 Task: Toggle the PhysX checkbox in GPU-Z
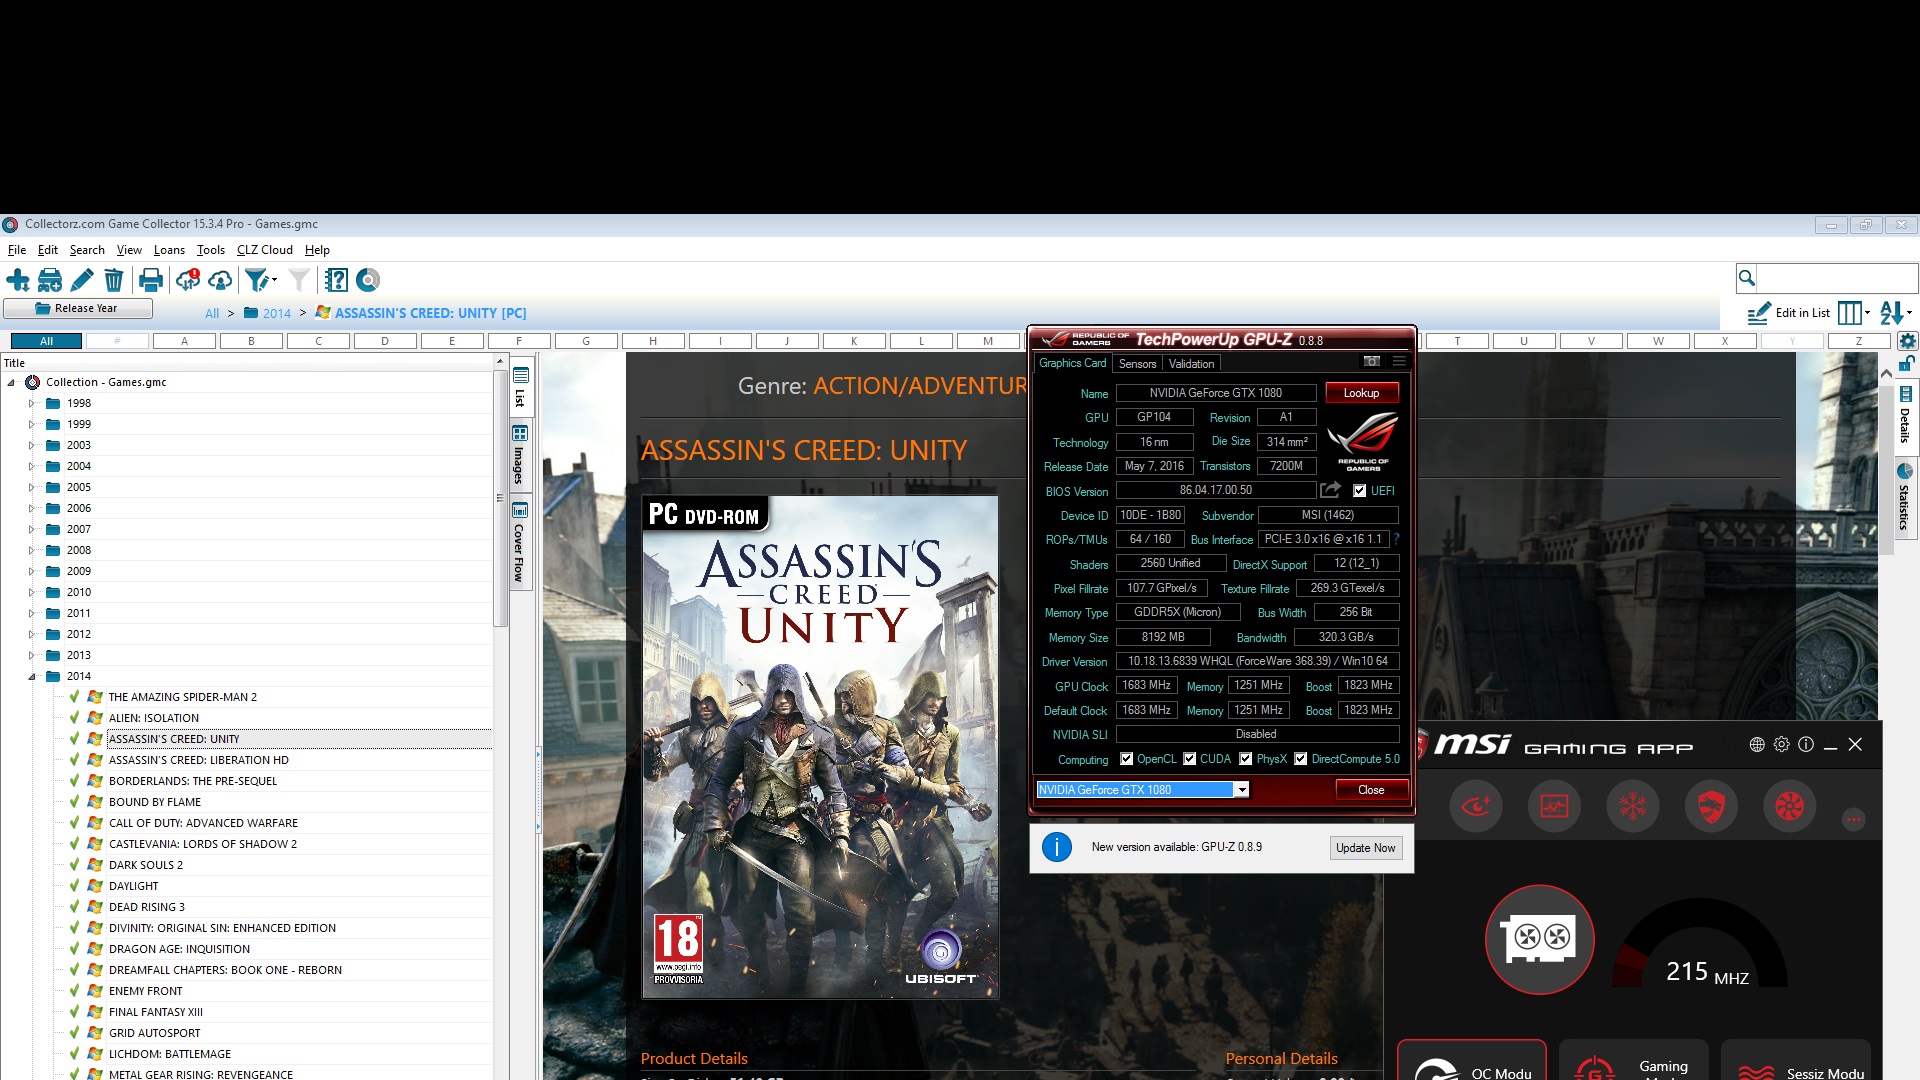(x=1246, y=759)
